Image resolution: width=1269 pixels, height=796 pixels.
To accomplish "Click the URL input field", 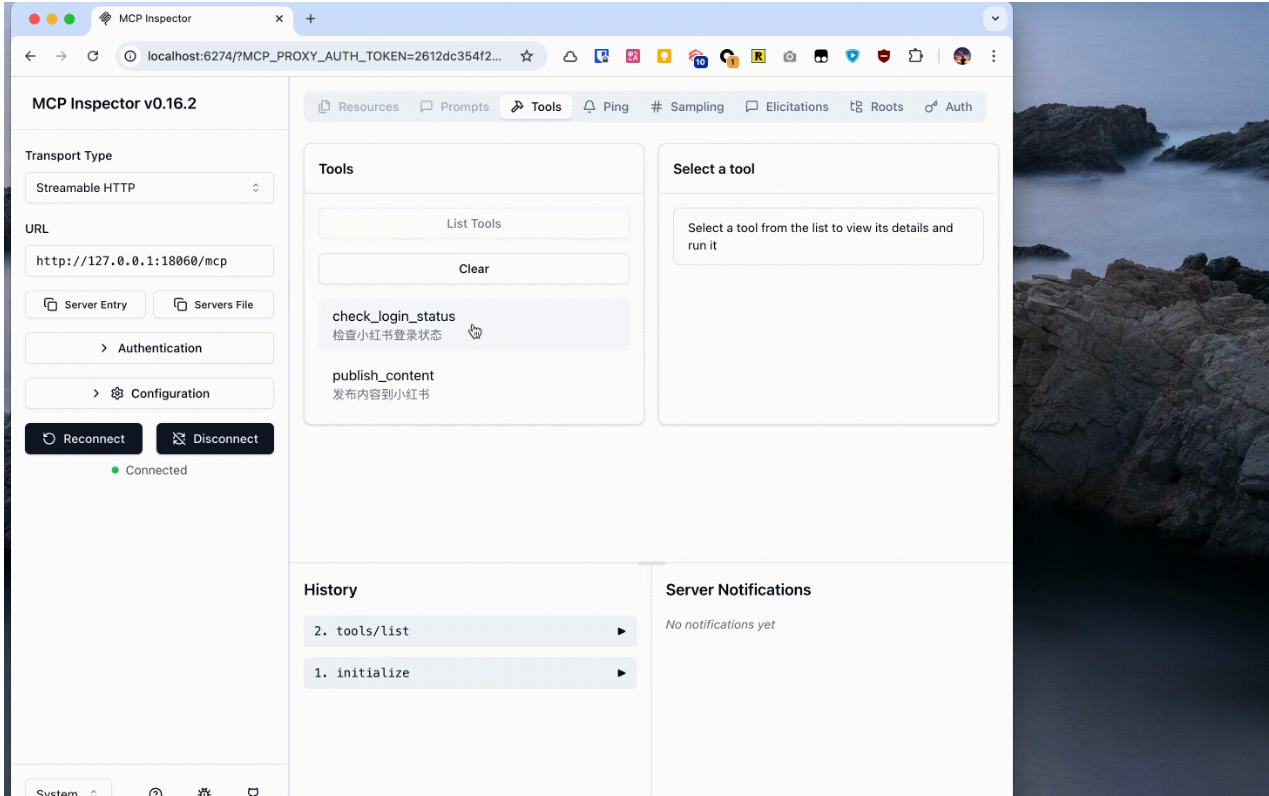I will [149, 261].
